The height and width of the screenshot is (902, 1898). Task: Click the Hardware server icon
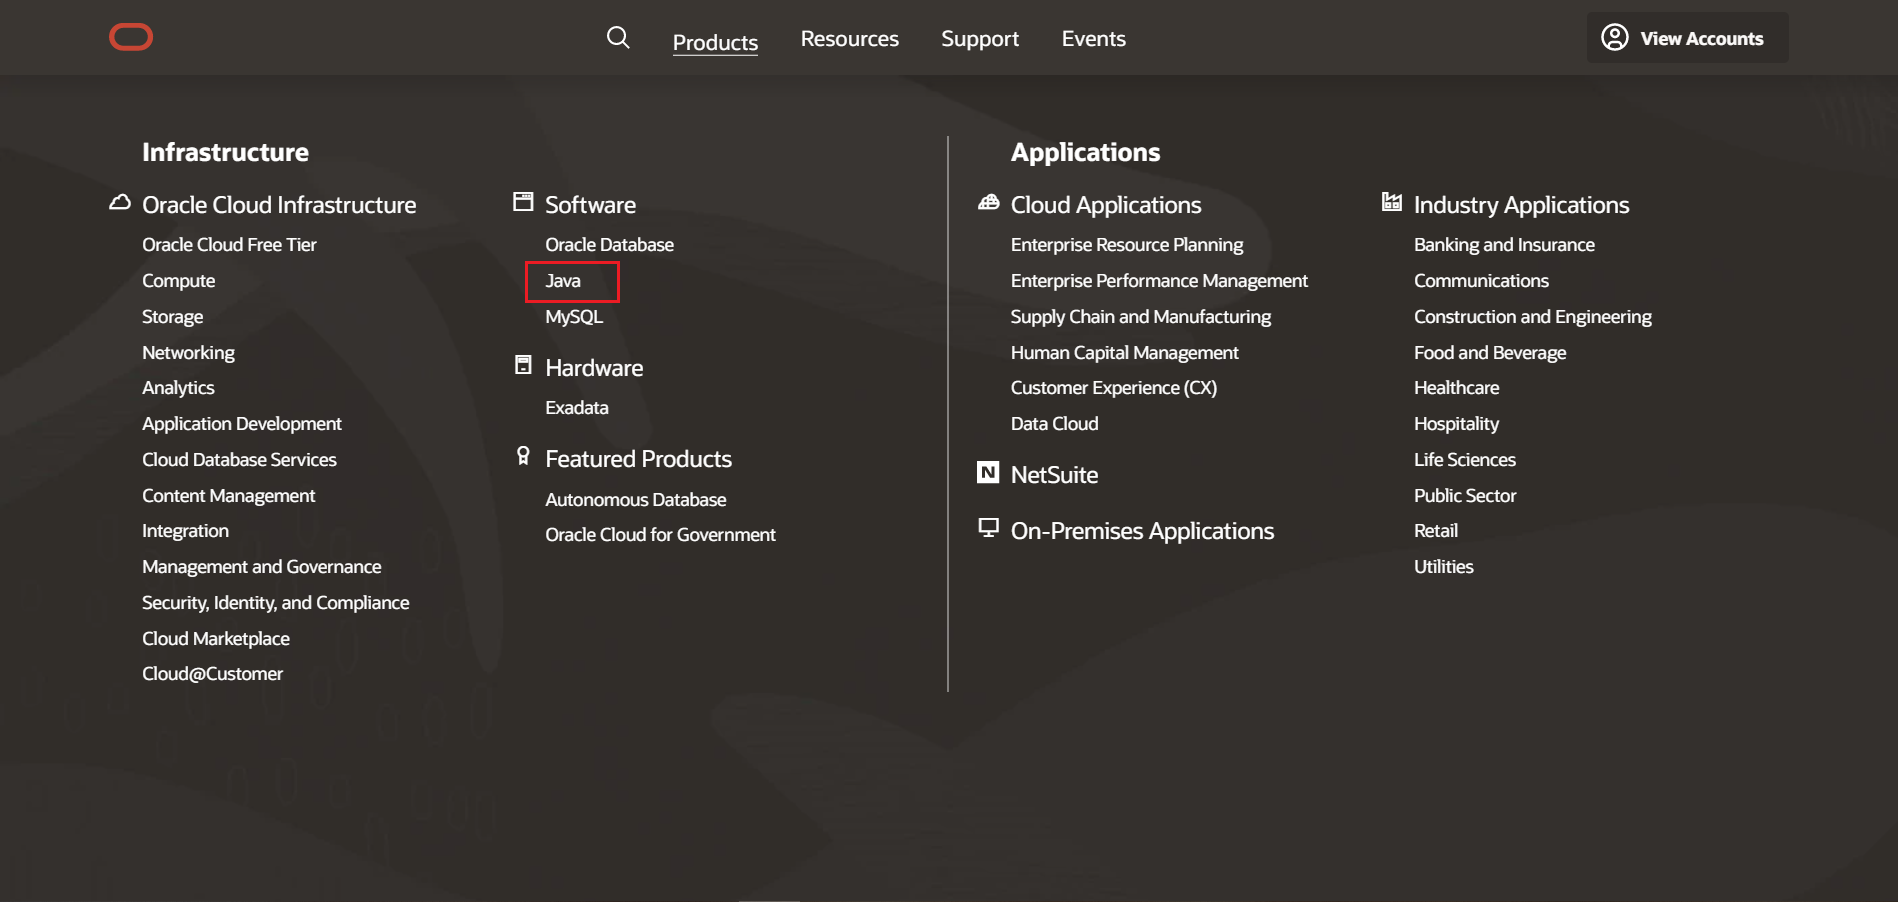tap(523, 364)
